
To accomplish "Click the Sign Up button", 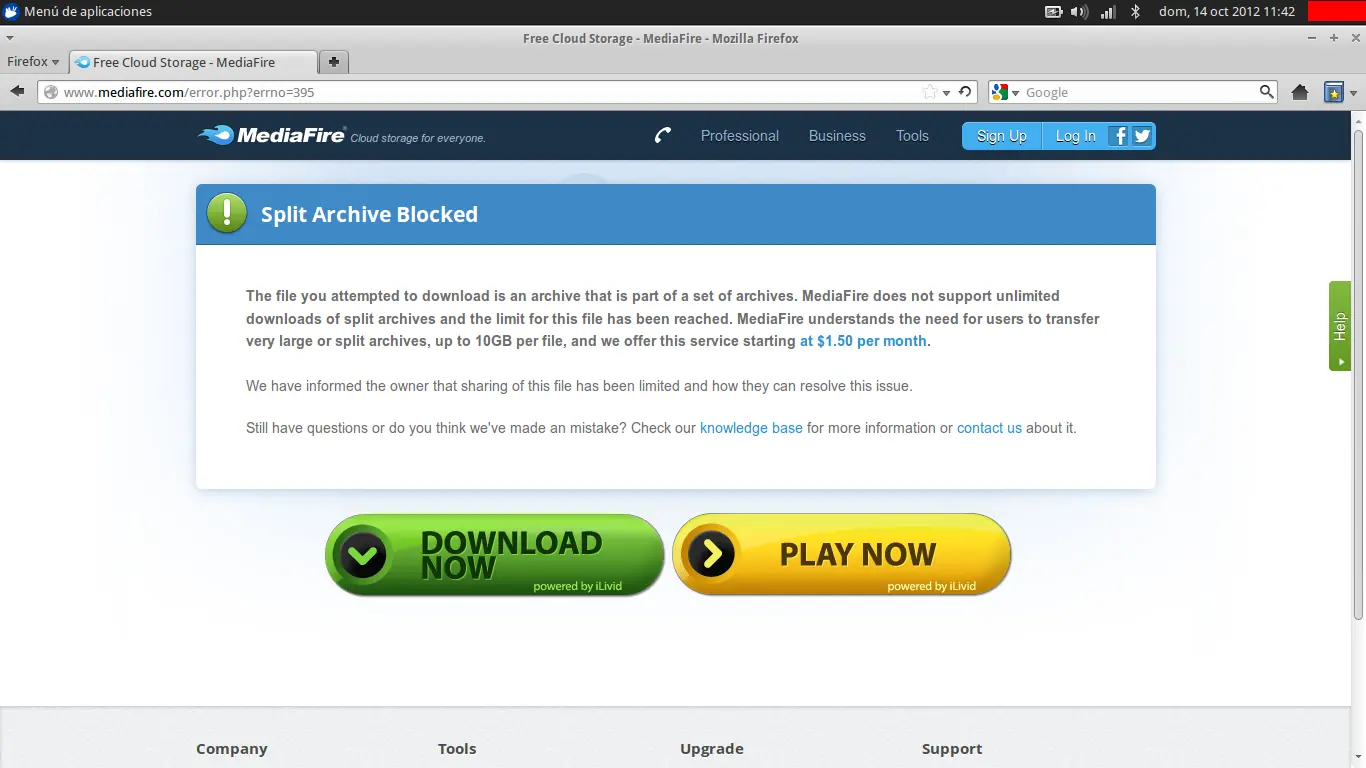I will coord(1002,136).
